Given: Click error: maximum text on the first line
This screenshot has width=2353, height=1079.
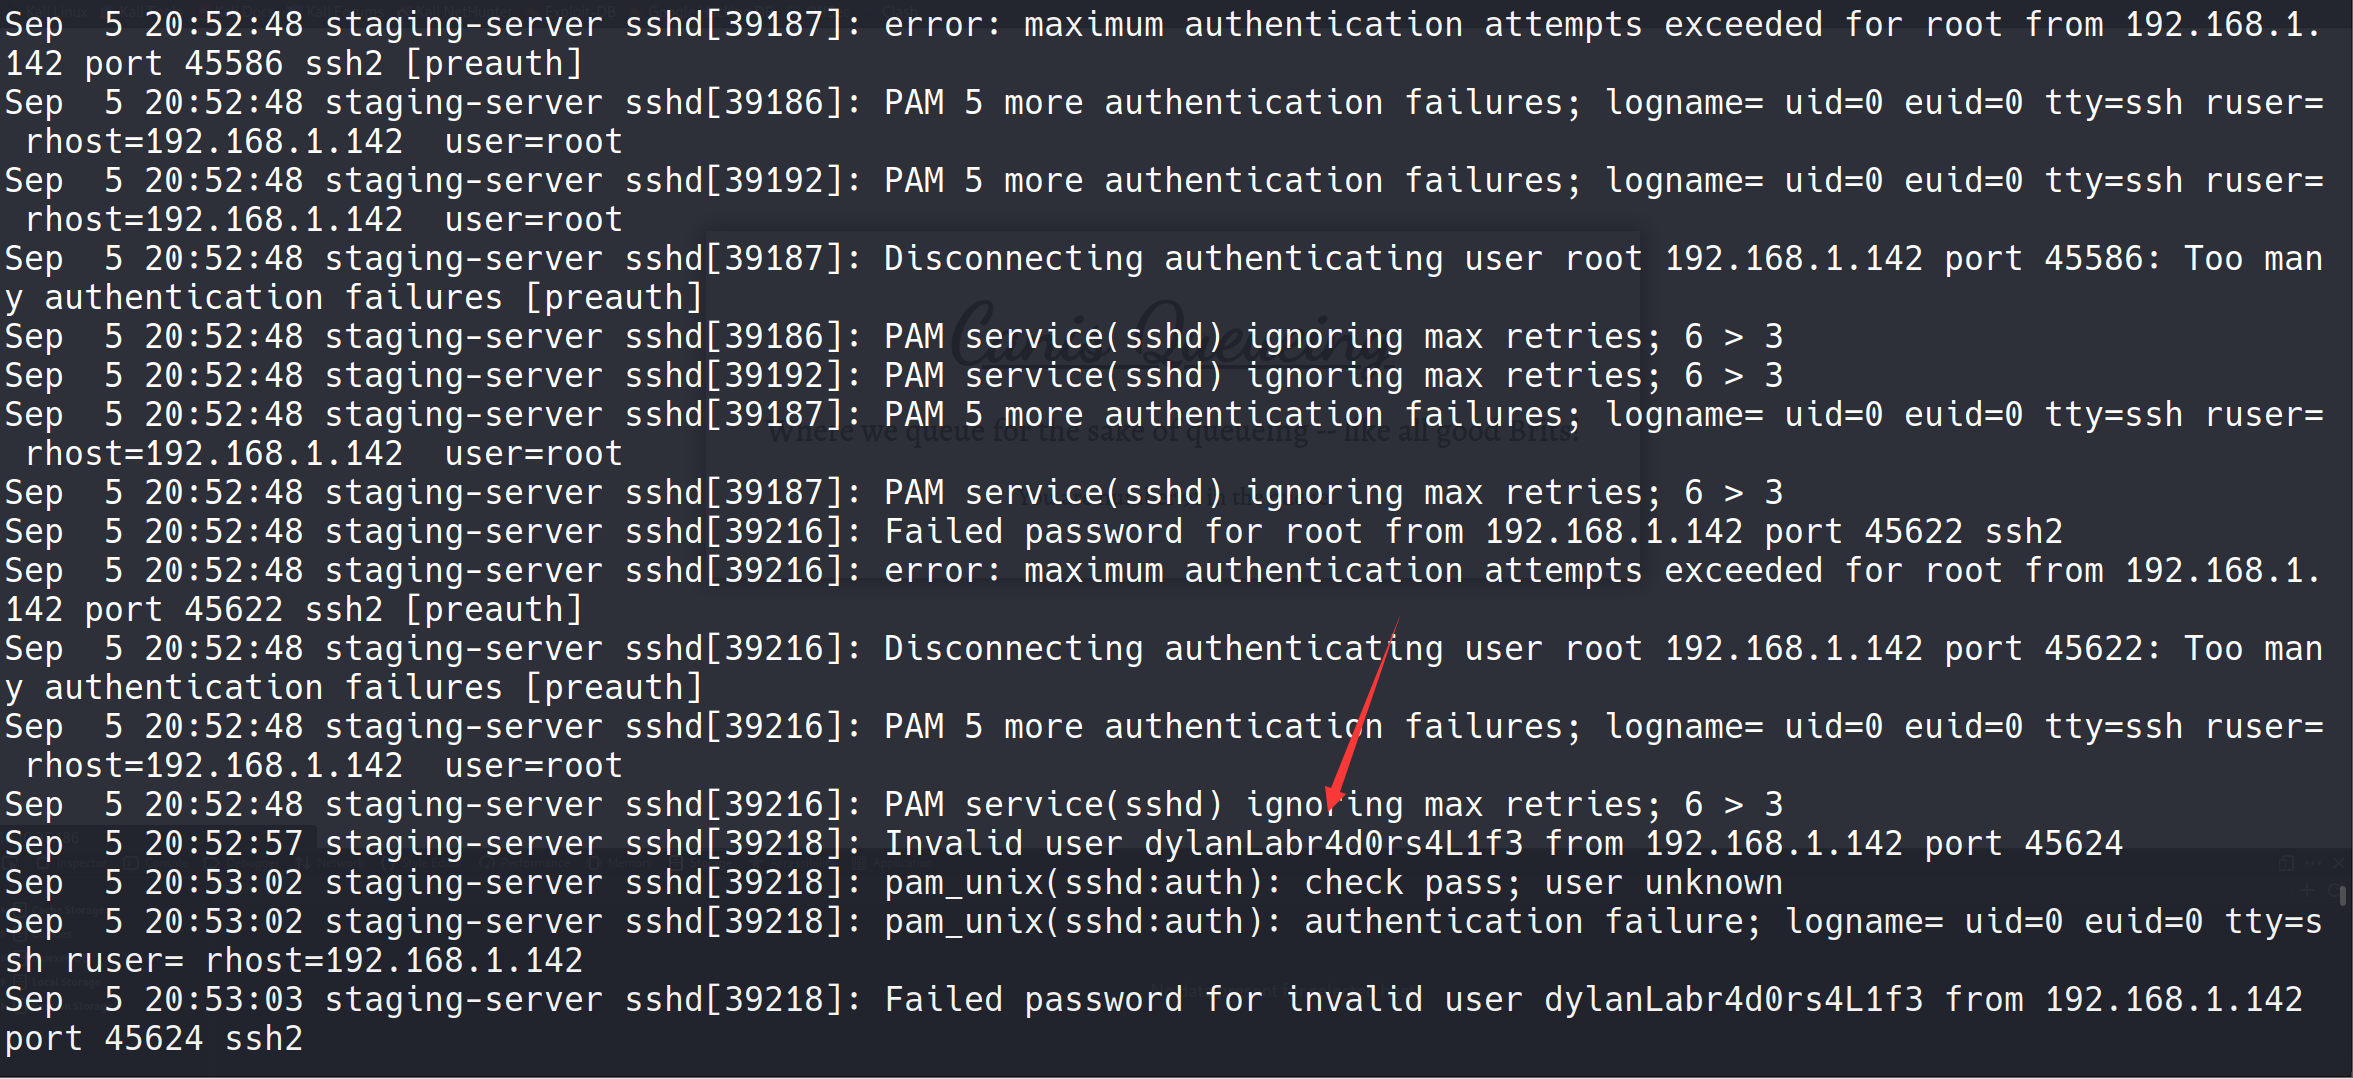Looking at the screenshot, I should (x=1023, y=25).
